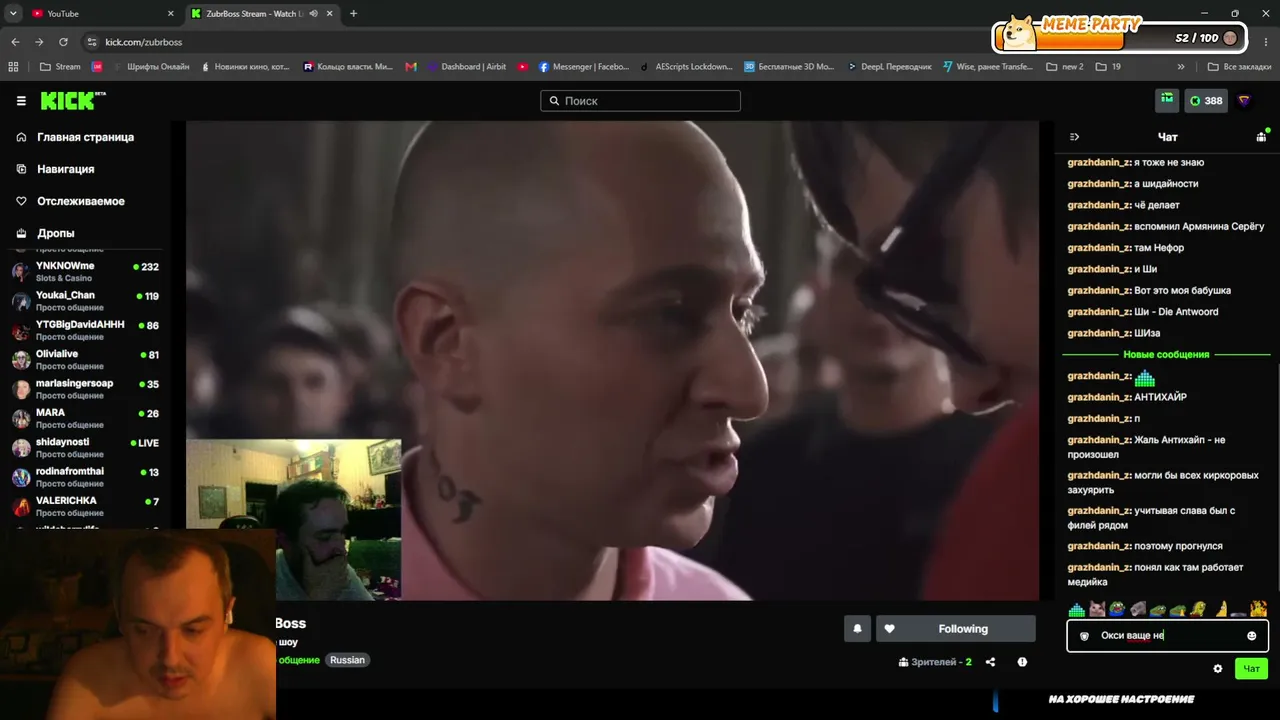Open the MARA channel in sidebar
This screenshot has width=1280, height=720.
coord(86,418)
